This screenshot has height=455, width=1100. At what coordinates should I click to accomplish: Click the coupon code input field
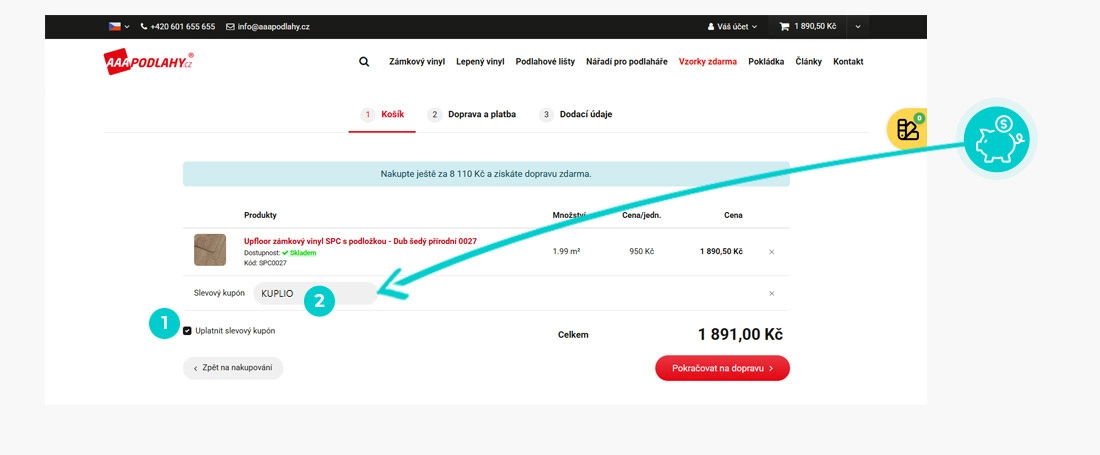pos(315,293)
